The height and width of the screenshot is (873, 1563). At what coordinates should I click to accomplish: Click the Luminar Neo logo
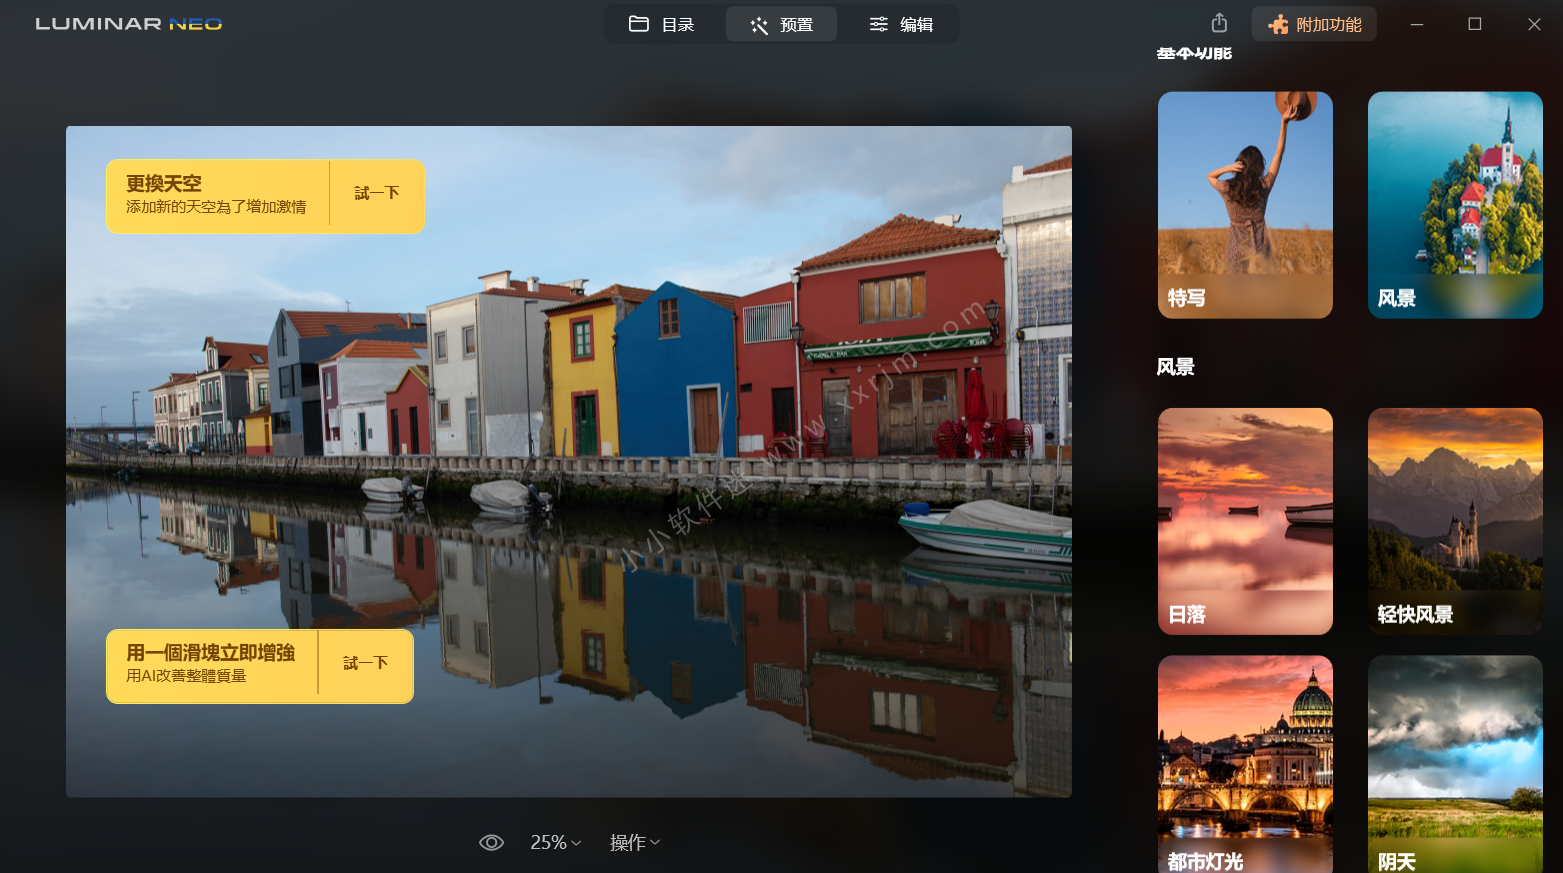click(x=129, y=24)
